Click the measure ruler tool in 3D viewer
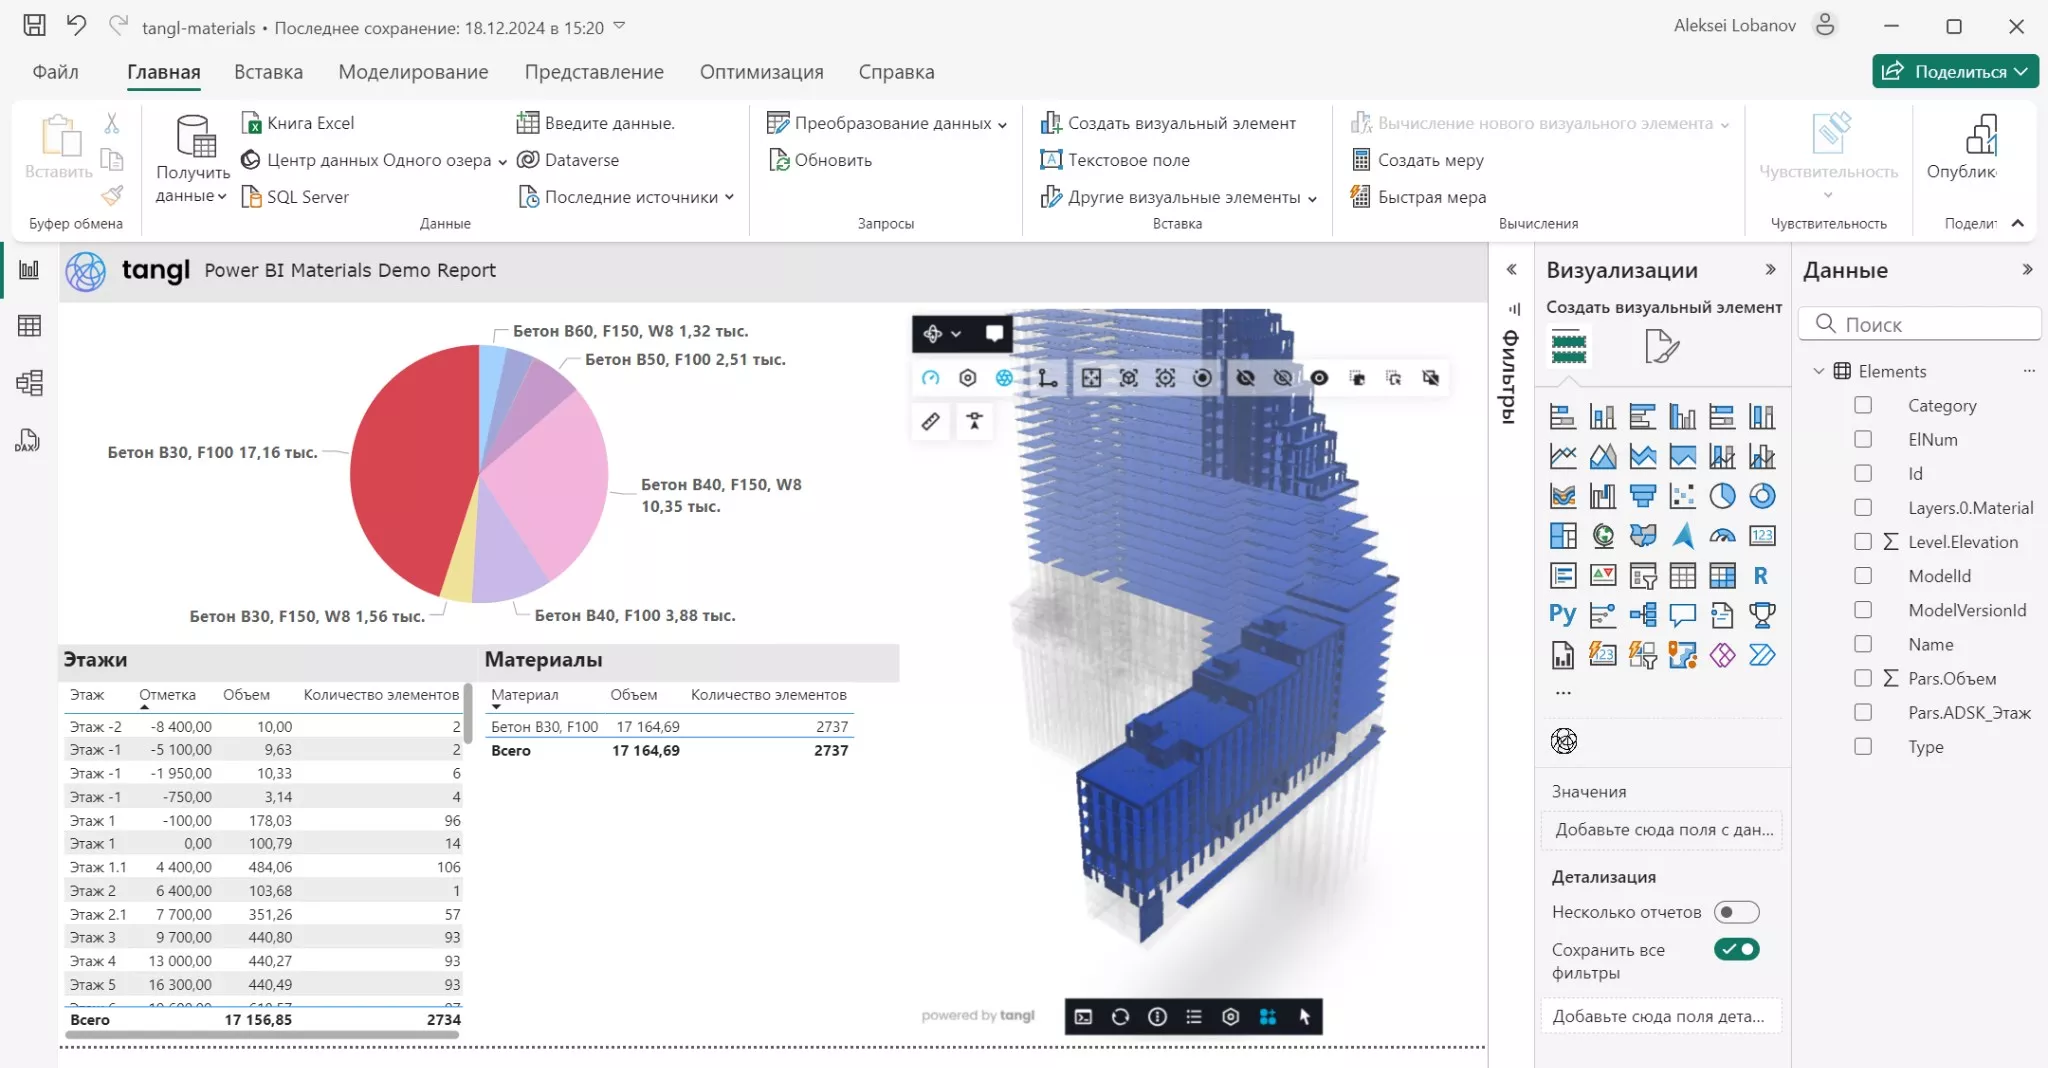The height and width of the screenshot is (1068, 2048). 931,421
